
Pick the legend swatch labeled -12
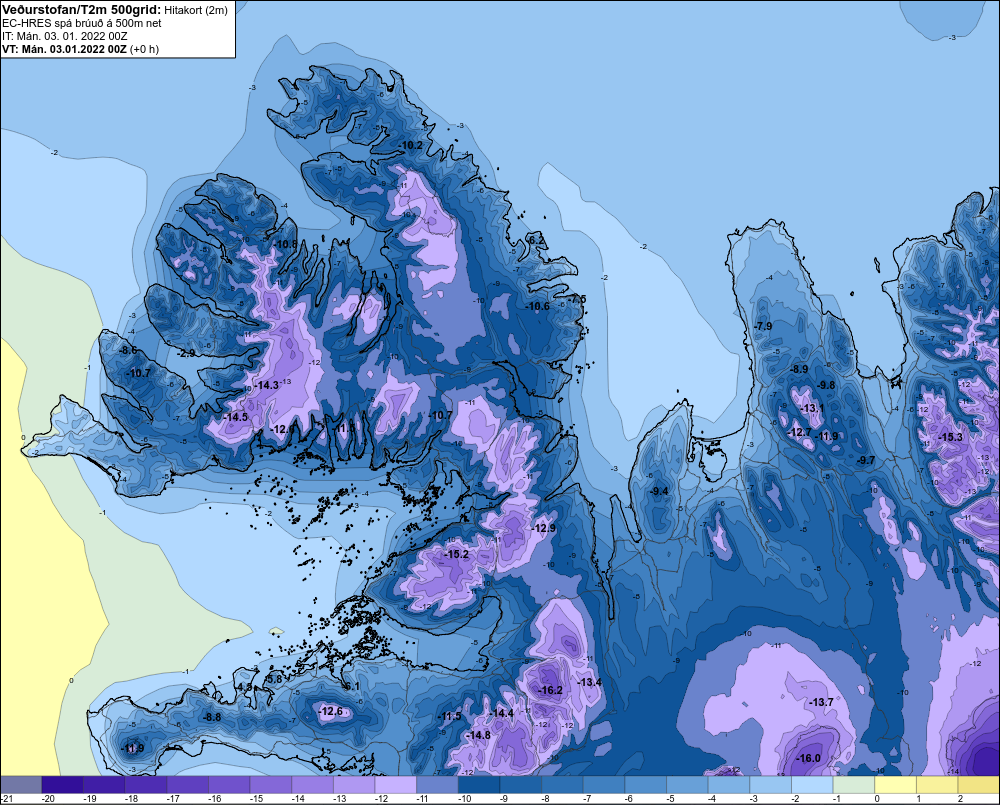tap(395, 785)
